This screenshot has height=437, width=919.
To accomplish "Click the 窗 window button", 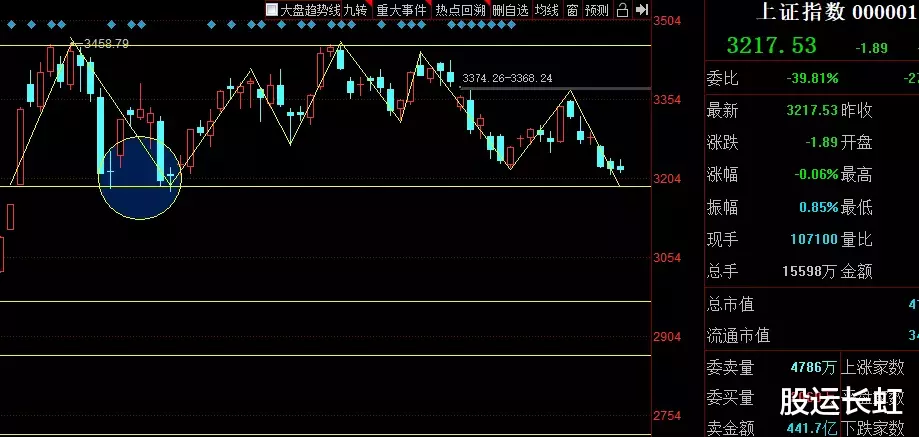I will [572, 10].
